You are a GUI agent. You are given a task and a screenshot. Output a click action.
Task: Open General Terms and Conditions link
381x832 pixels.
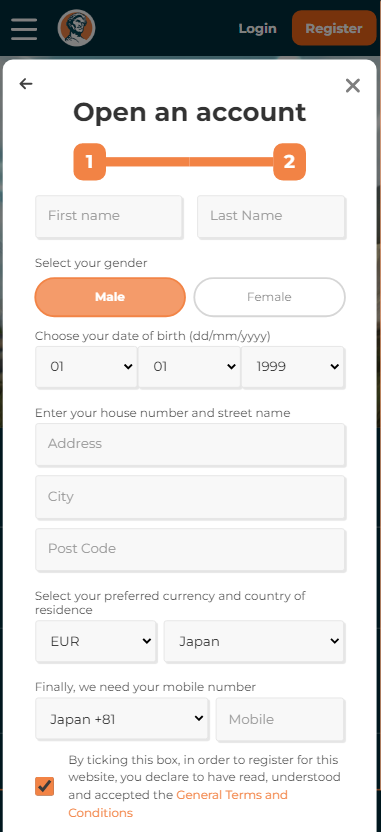click(x=178, y=803)
